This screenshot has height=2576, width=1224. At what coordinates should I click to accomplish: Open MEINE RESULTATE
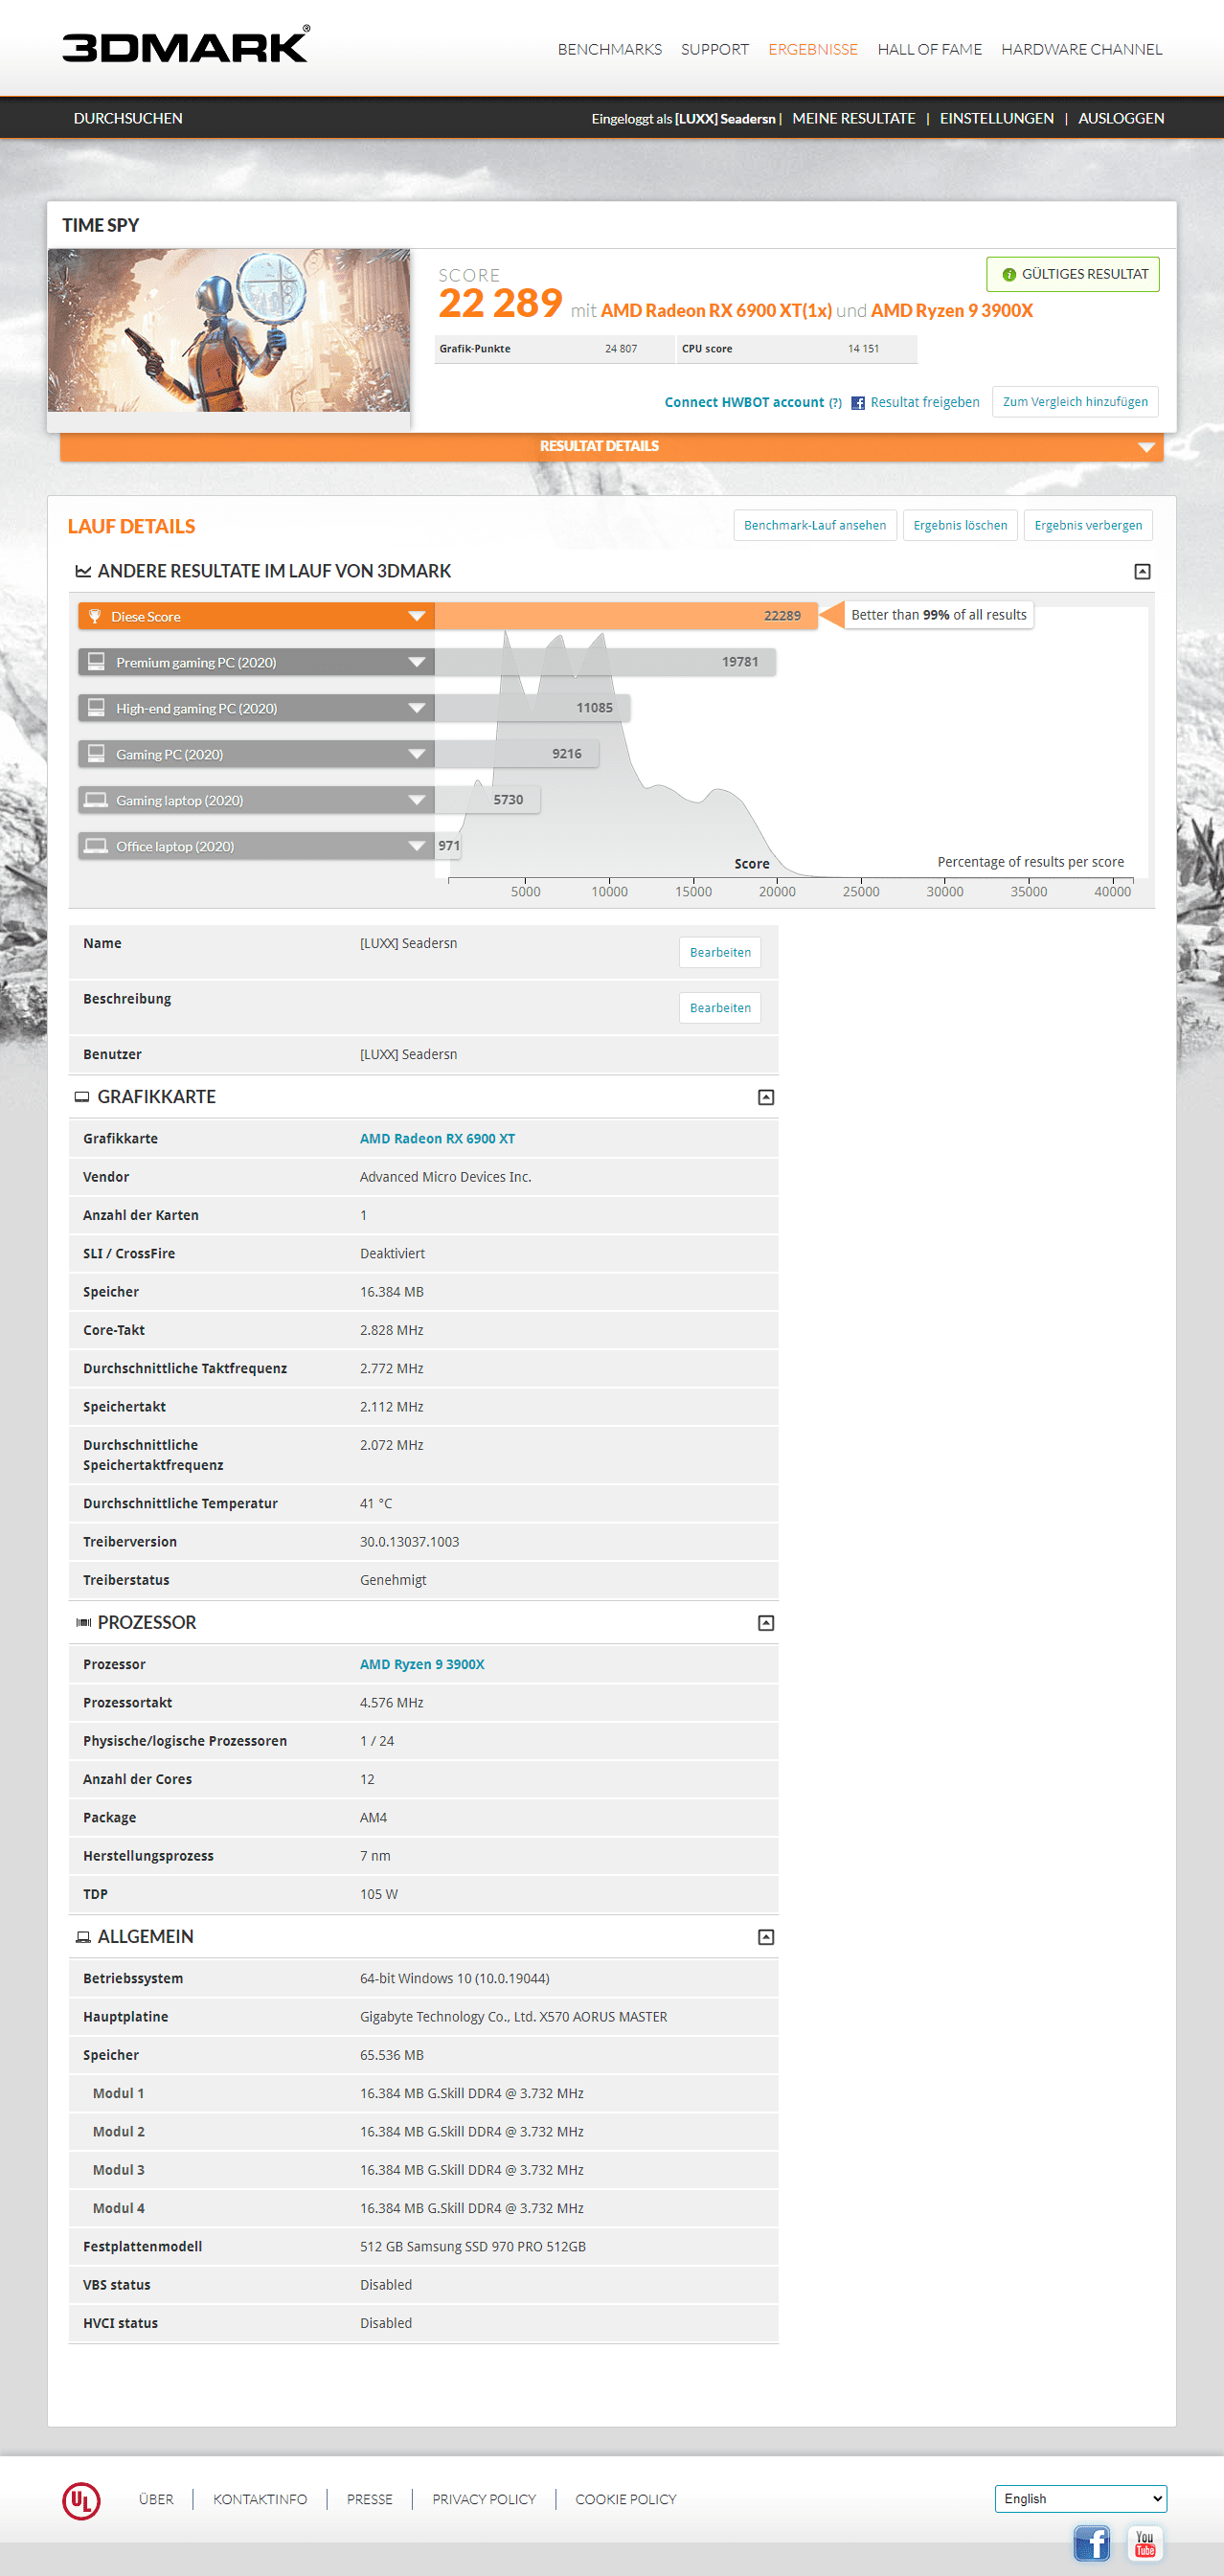tap(853, 118)
